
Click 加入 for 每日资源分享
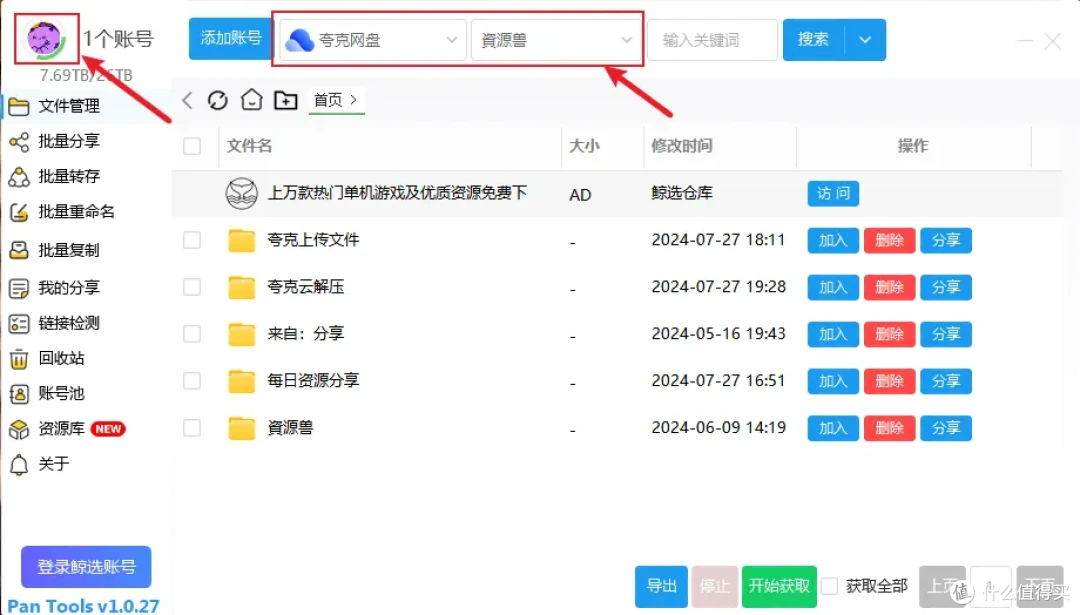tap(833, 381)
